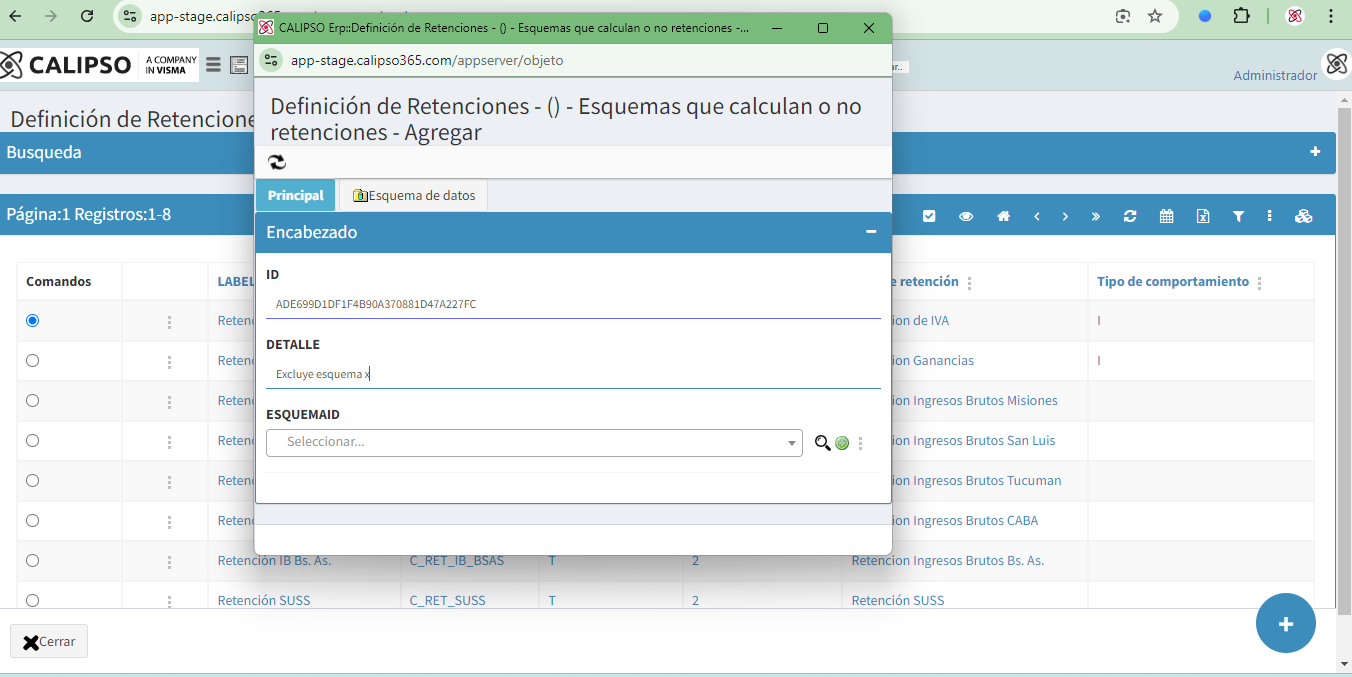Export the grid to Excel
The image size is (1352, 677).
[1203, 216]
